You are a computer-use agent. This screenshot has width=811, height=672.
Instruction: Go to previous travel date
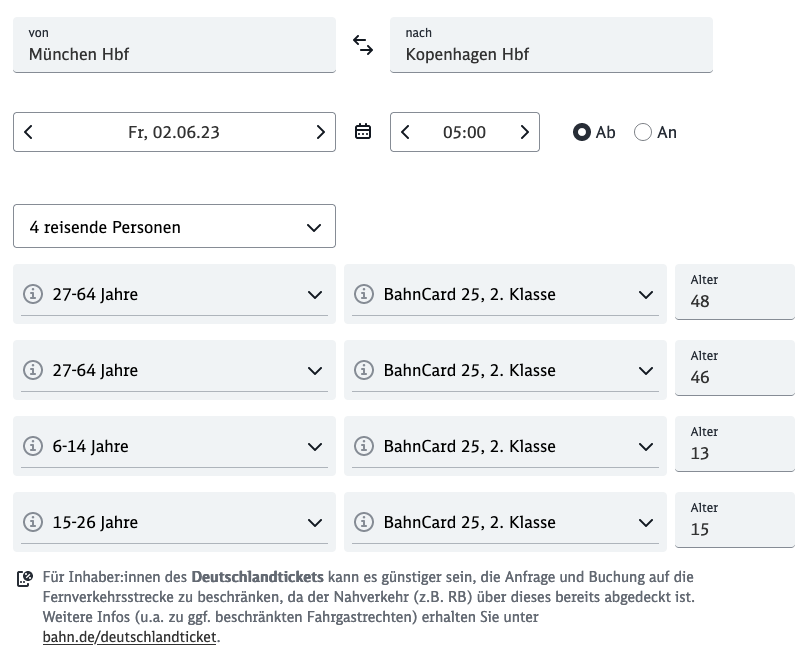point(29,132)
